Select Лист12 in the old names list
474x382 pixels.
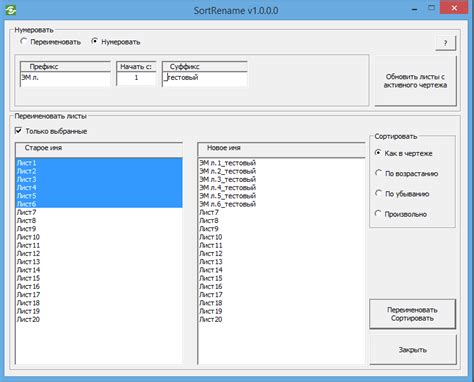pos(99,253)
